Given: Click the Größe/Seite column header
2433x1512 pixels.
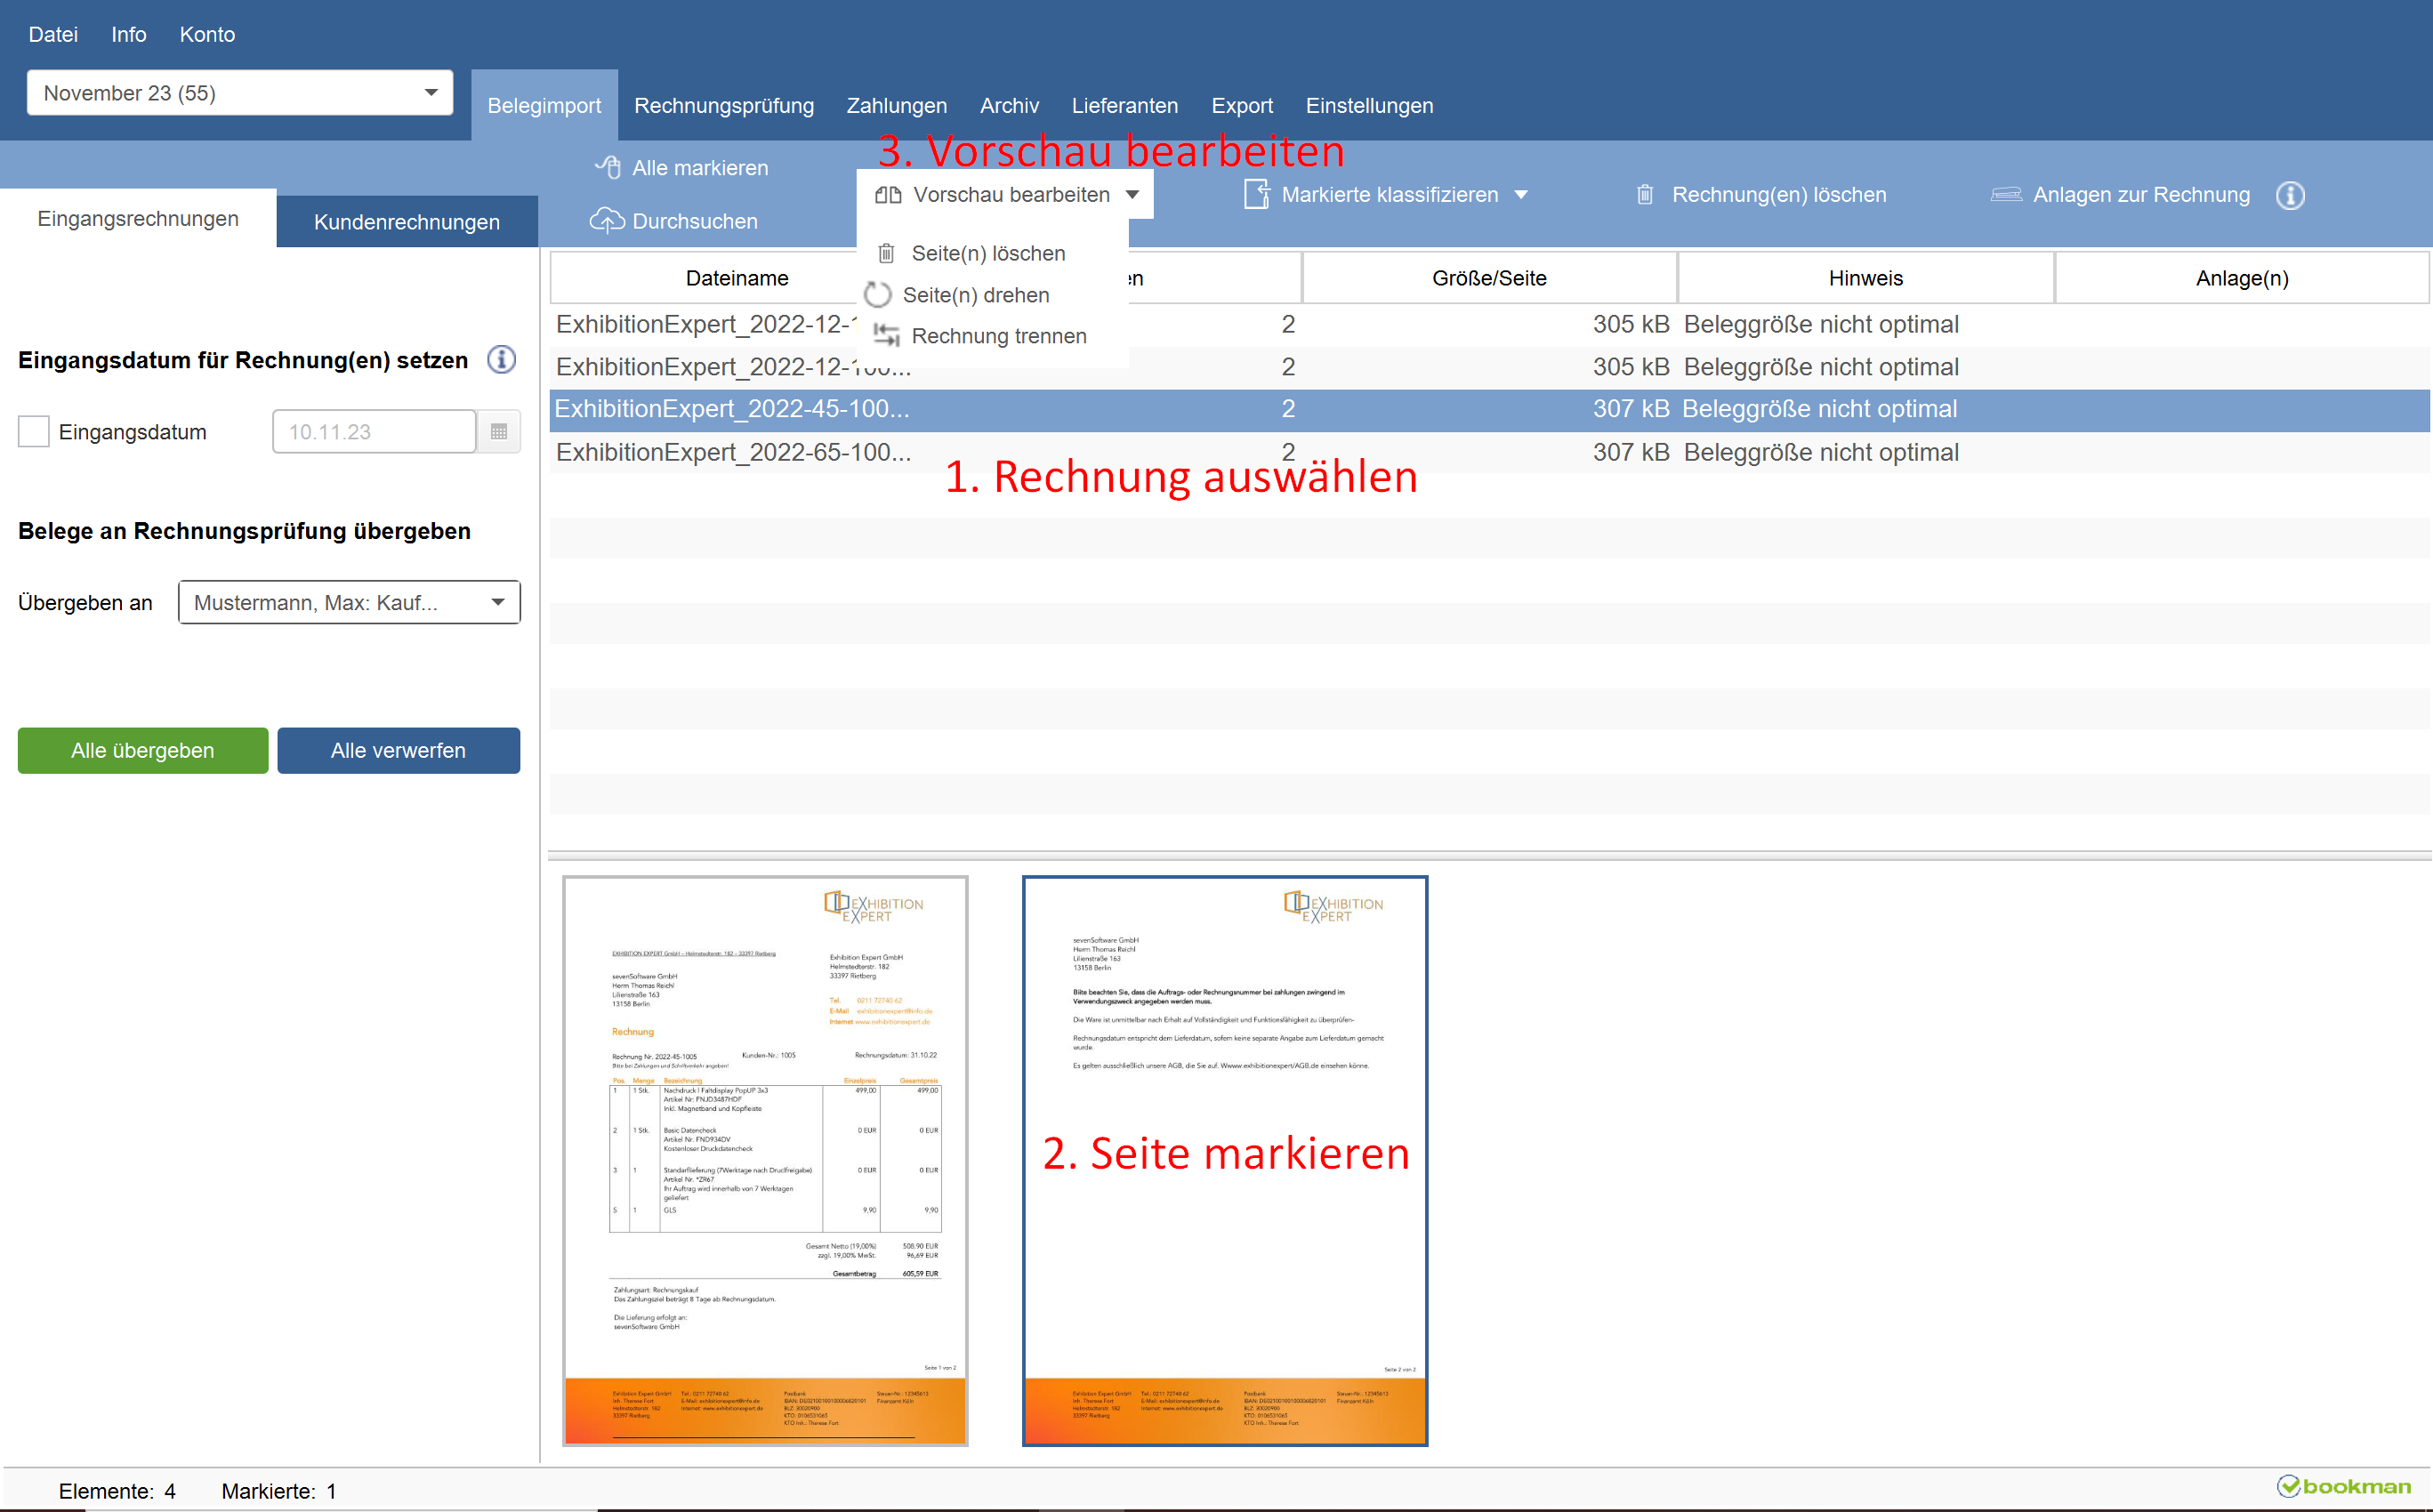Looking at the screenshot, I should [x=1489, y=277].
